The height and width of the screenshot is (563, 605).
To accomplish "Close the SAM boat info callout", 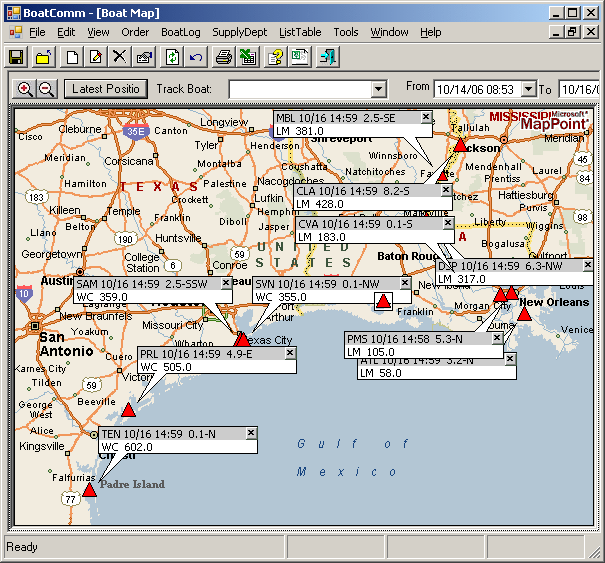I will click(x=226, y=283).
